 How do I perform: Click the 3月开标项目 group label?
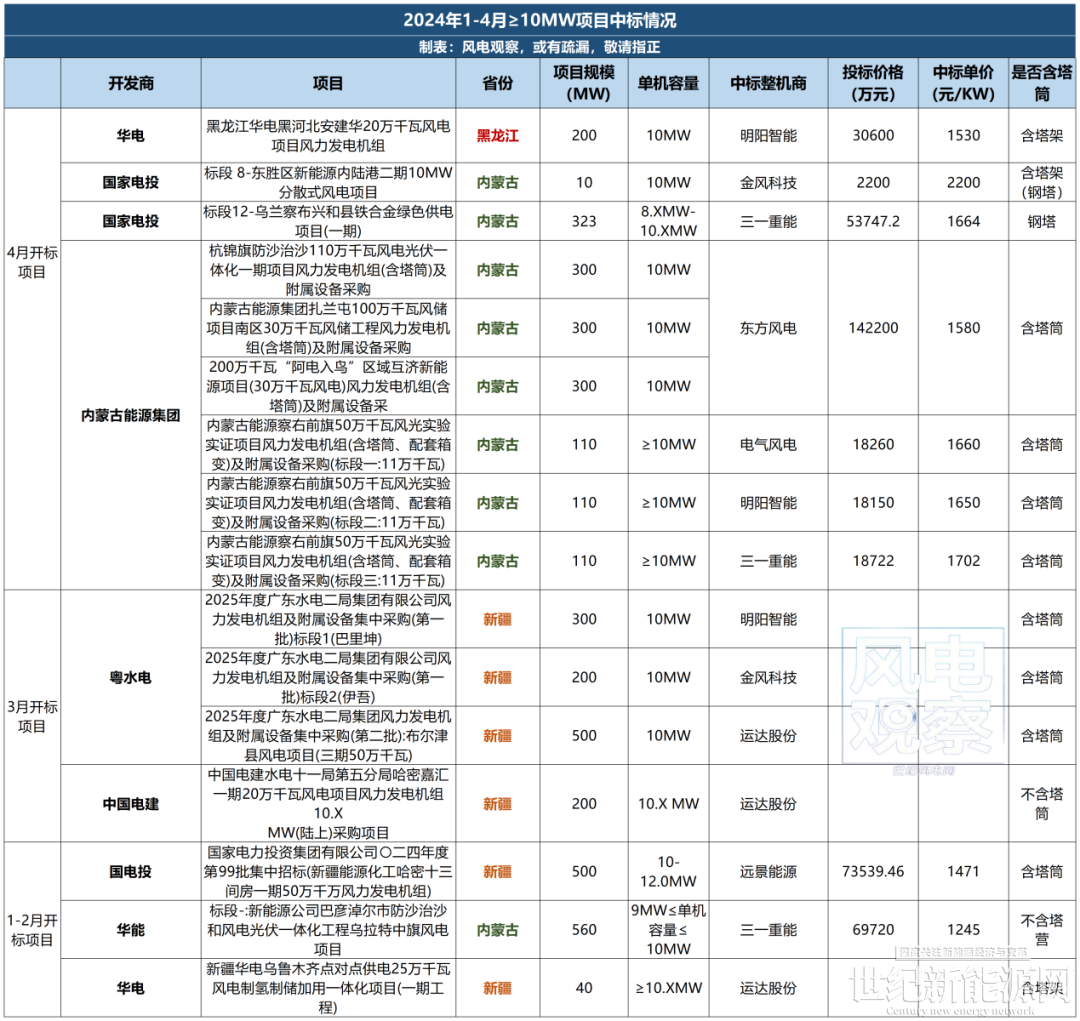coord(32,716)
